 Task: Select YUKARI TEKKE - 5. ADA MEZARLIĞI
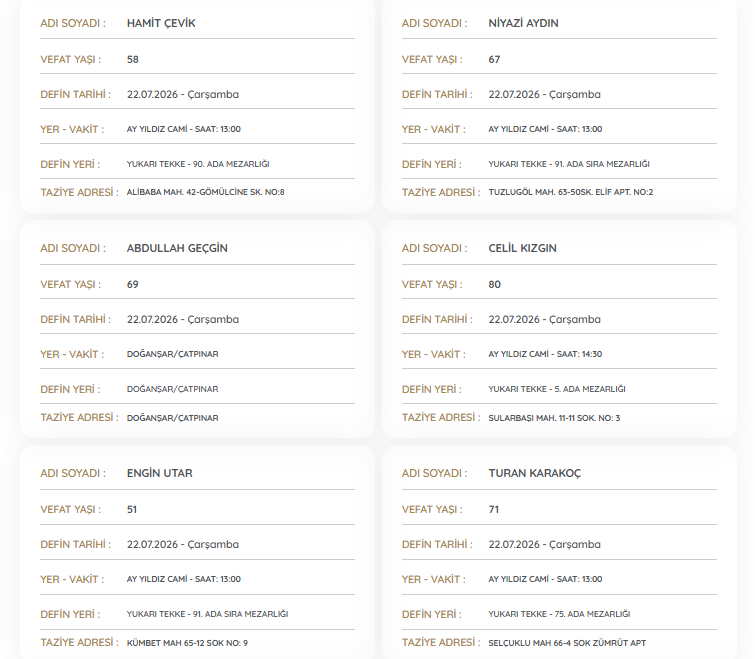557,388
